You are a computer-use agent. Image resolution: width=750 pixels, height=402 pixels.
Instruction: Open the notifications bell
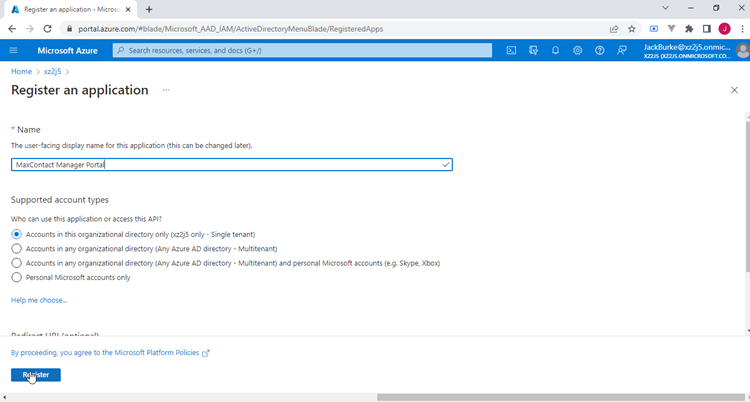click(x=555, y=50)
